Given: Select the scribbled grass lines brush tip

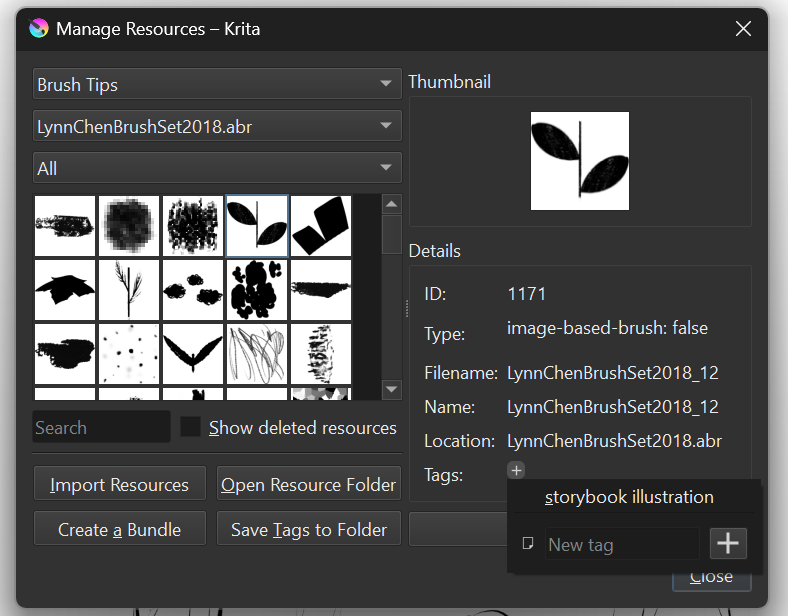Looking at the screenshot, I should [257, 354].
